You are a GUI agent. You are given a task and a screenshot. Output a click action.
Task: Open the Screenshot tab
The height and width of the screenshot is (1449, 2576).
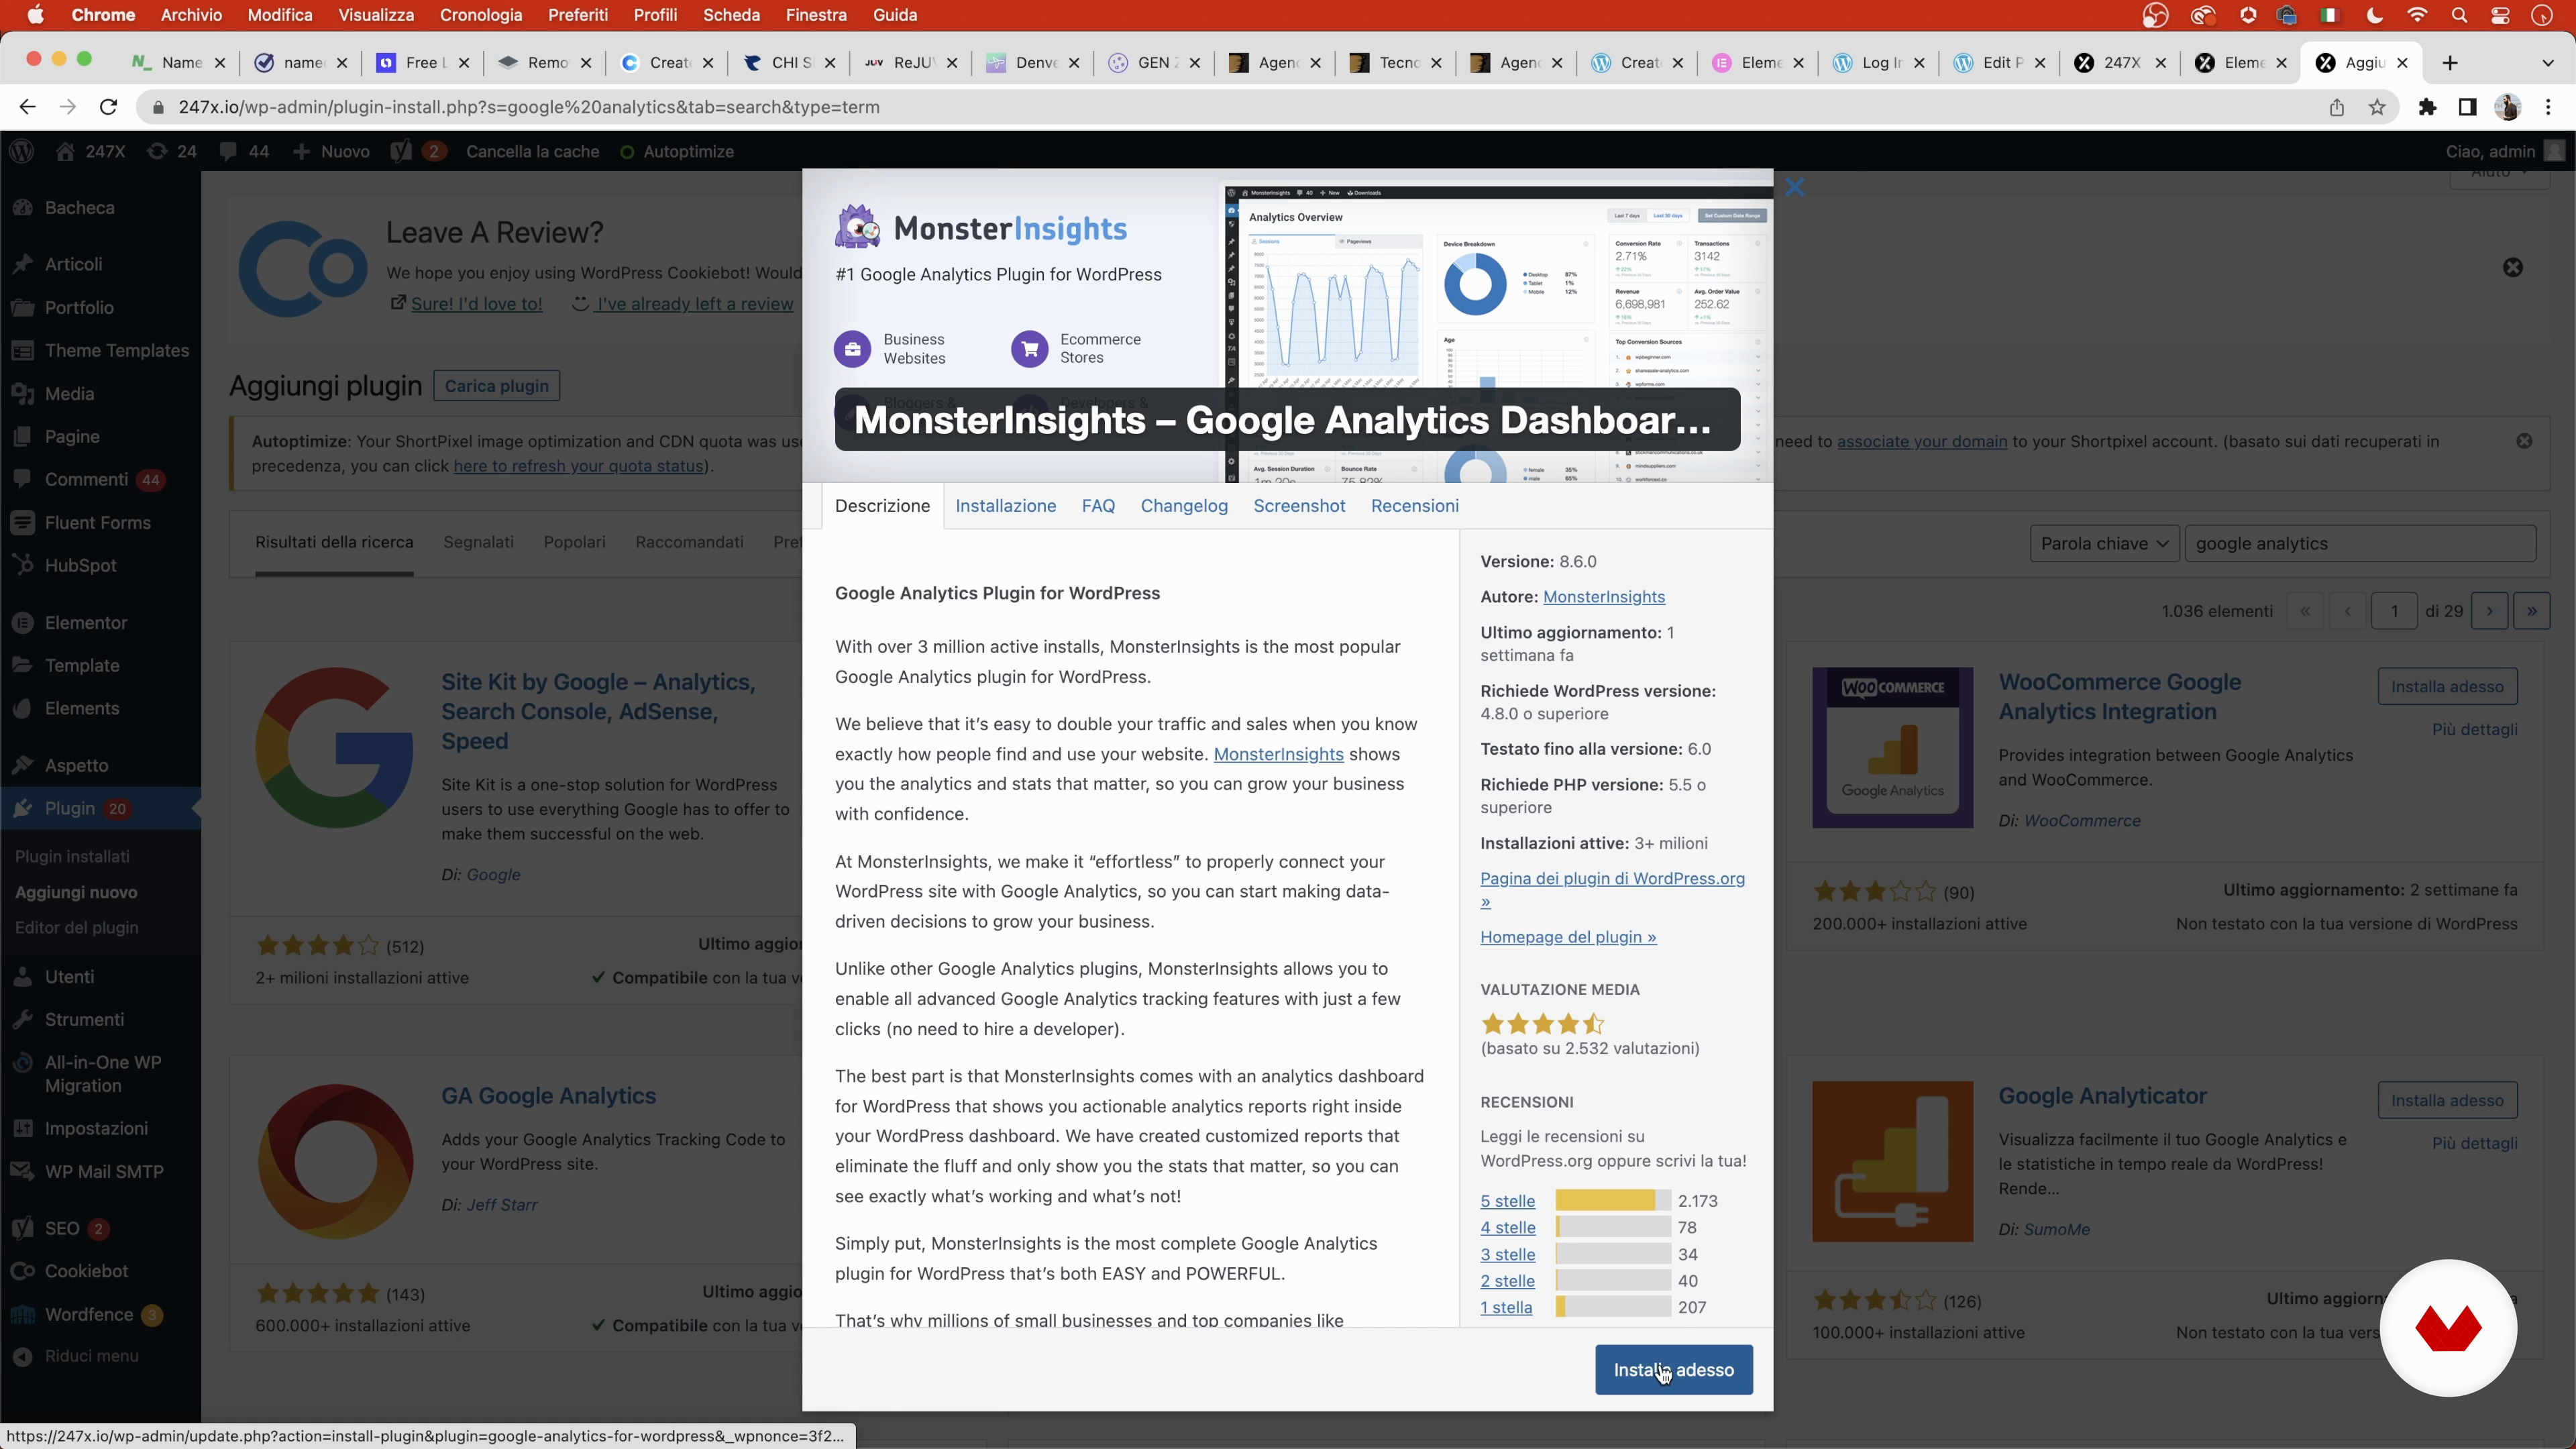(1299, 506)
